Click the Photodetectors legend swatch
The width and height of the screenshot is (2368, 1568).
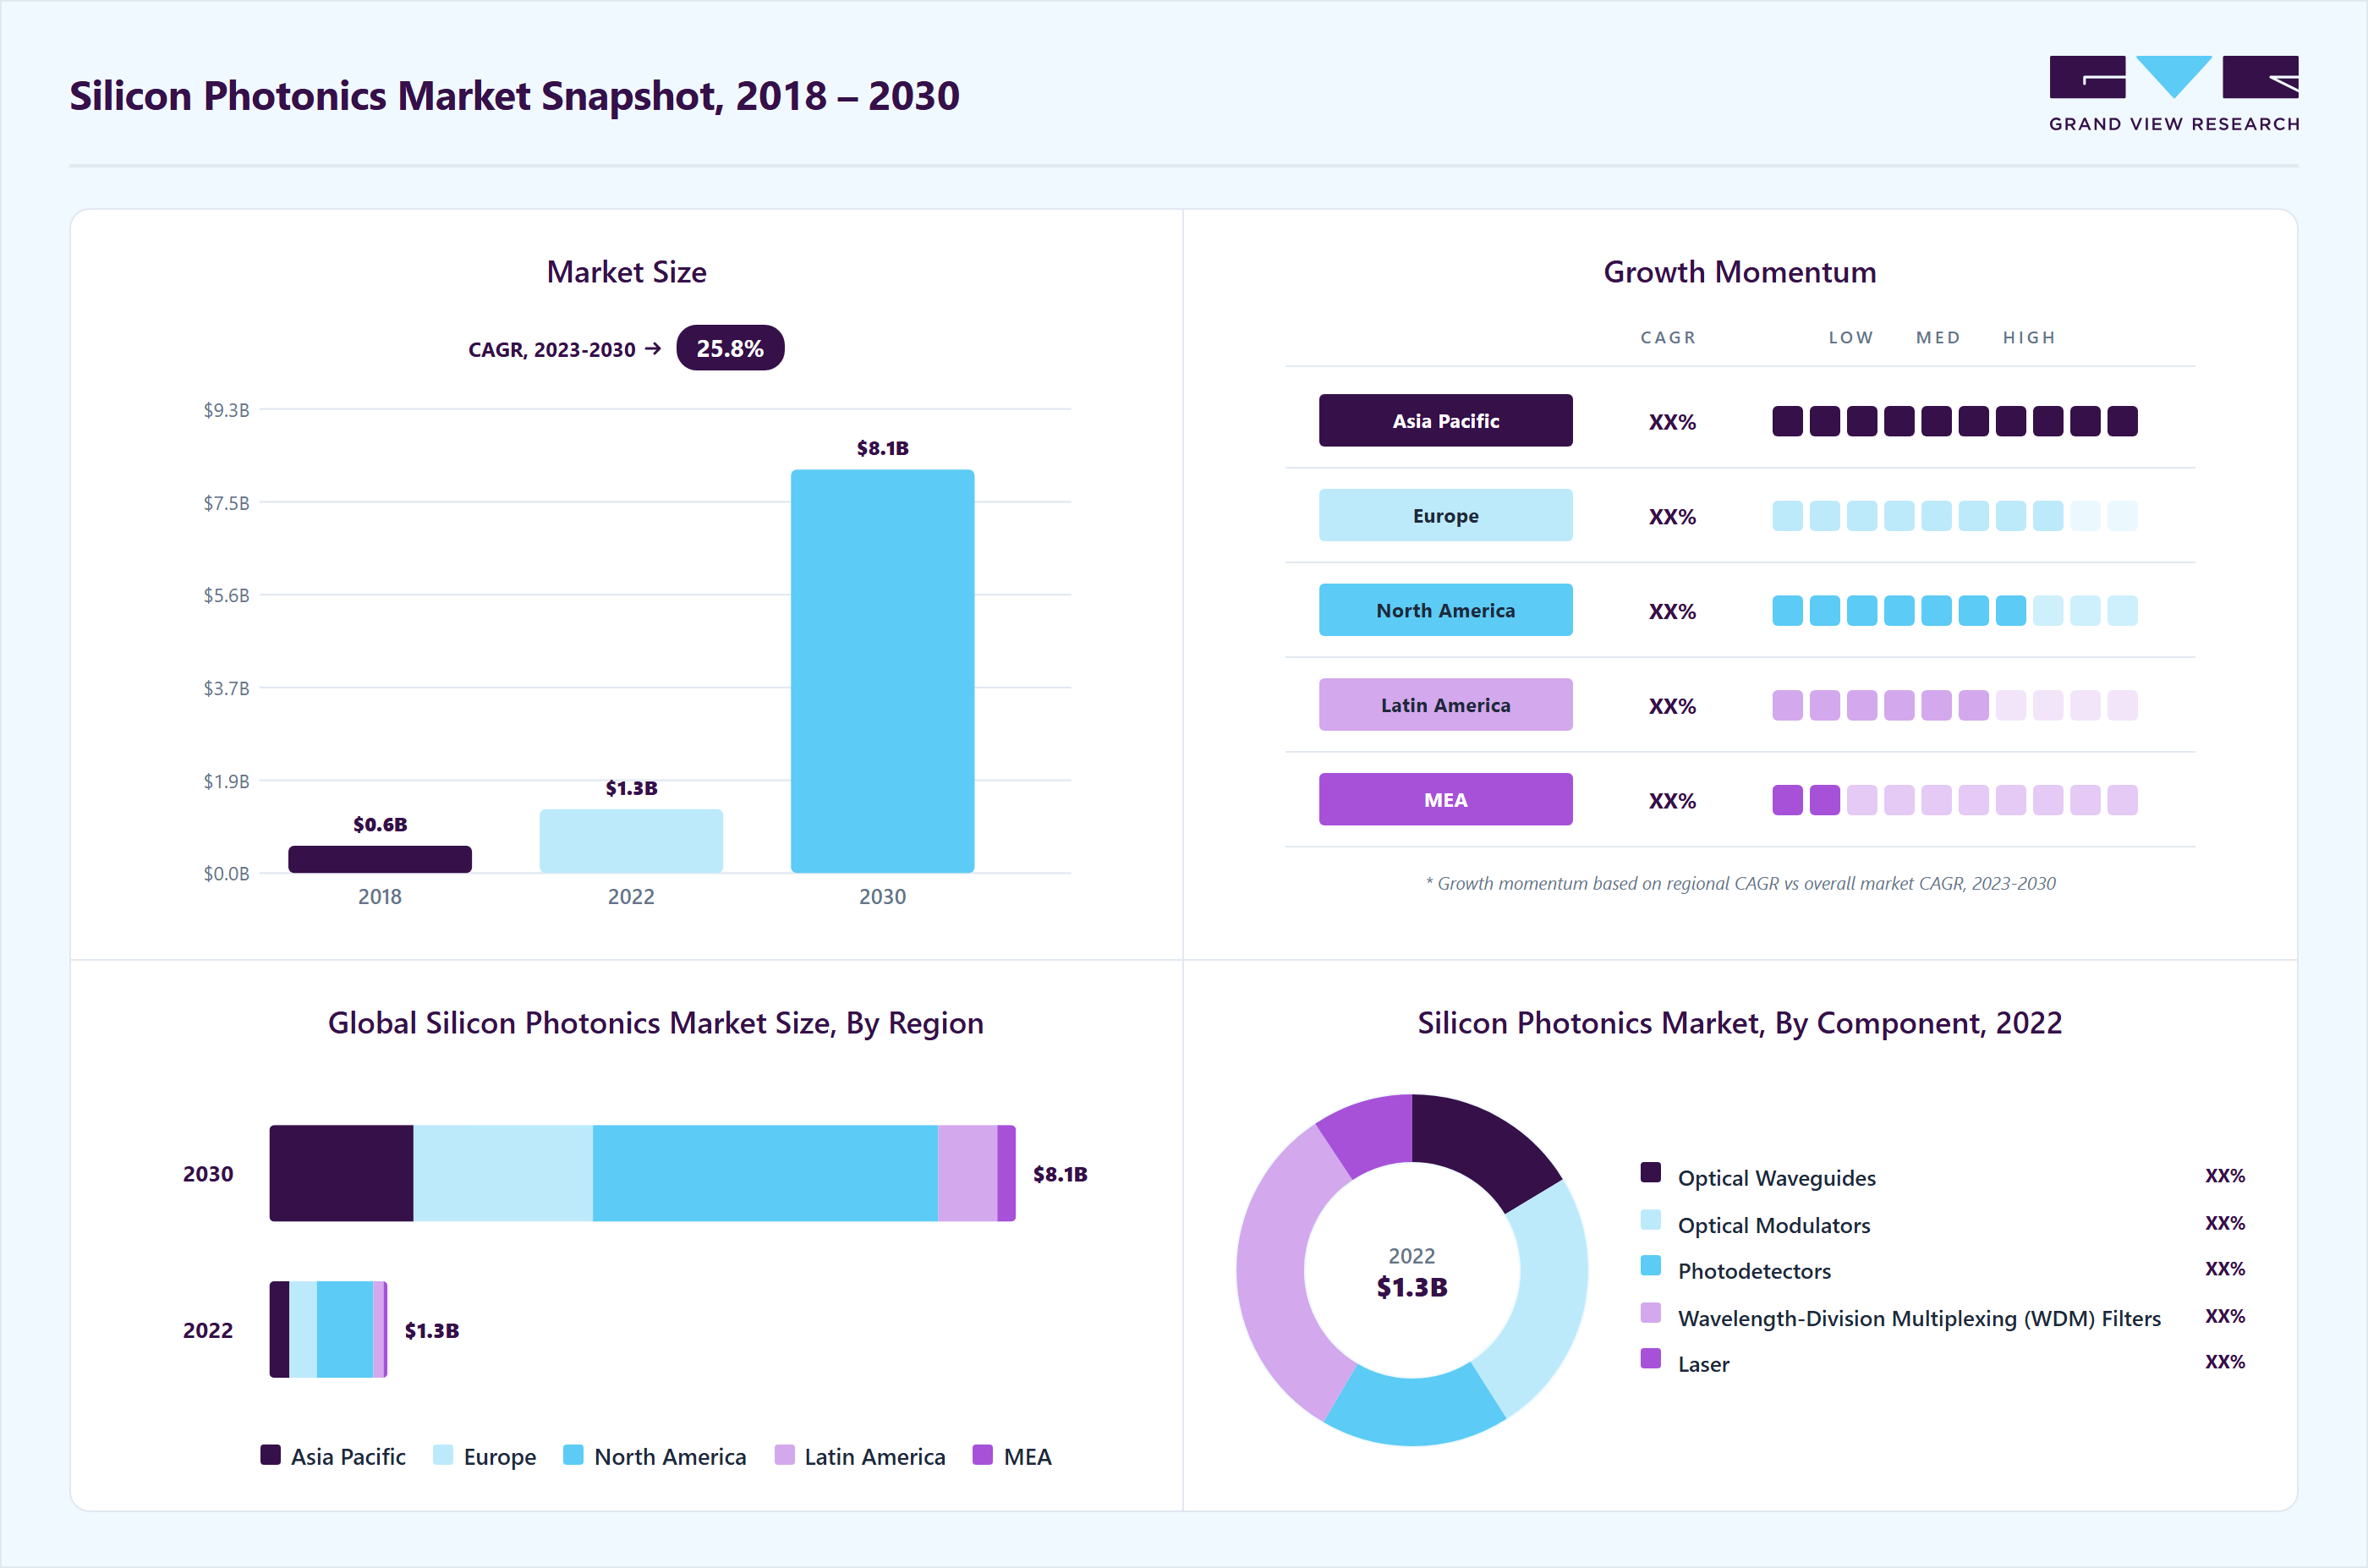click(1651, 1266)
